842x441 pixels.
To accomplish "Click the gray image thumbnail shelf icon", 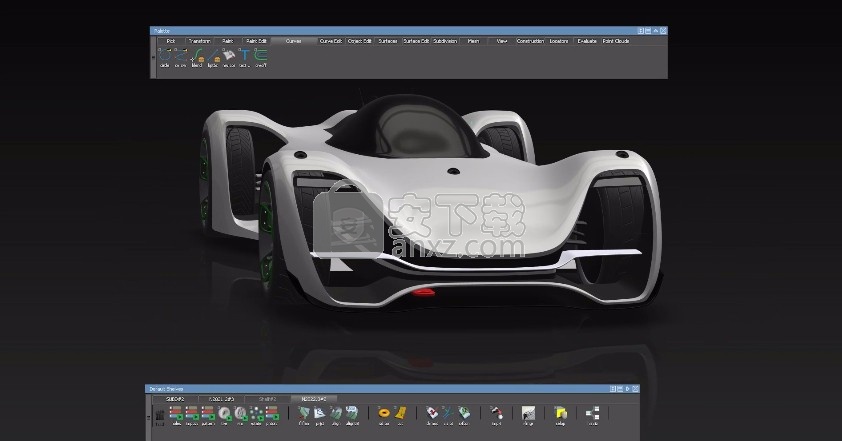I will [x=528, y=414].
